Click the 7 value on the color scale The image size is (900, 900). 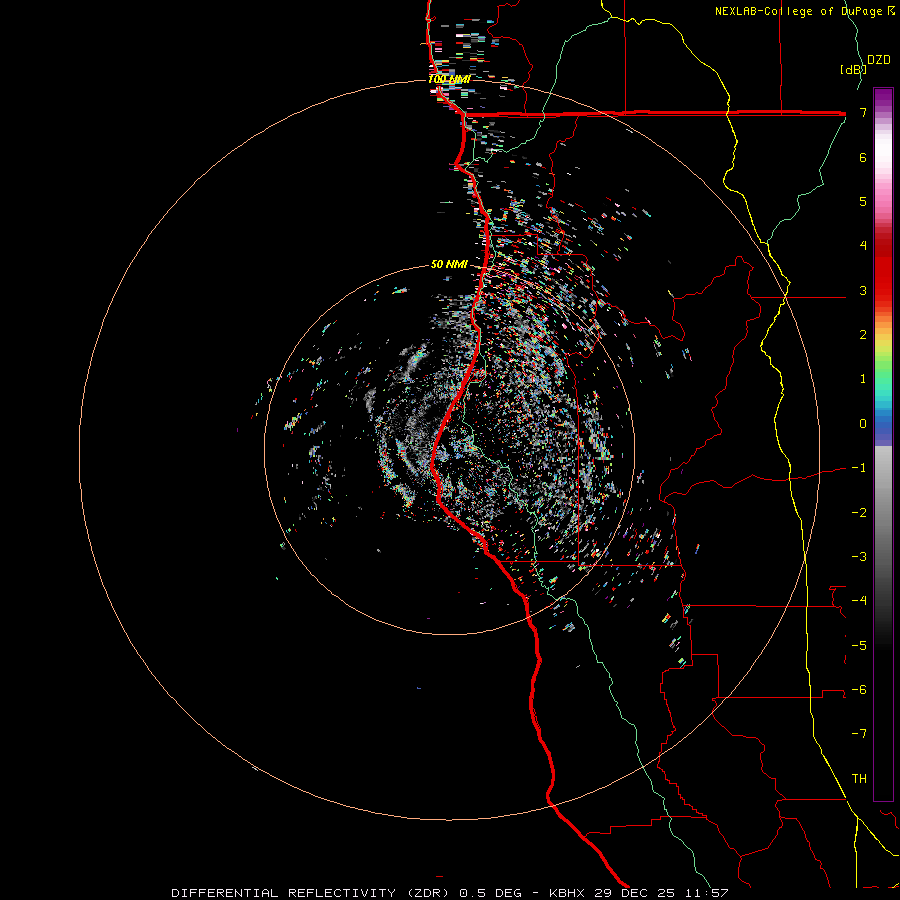[x=863, y=112]
